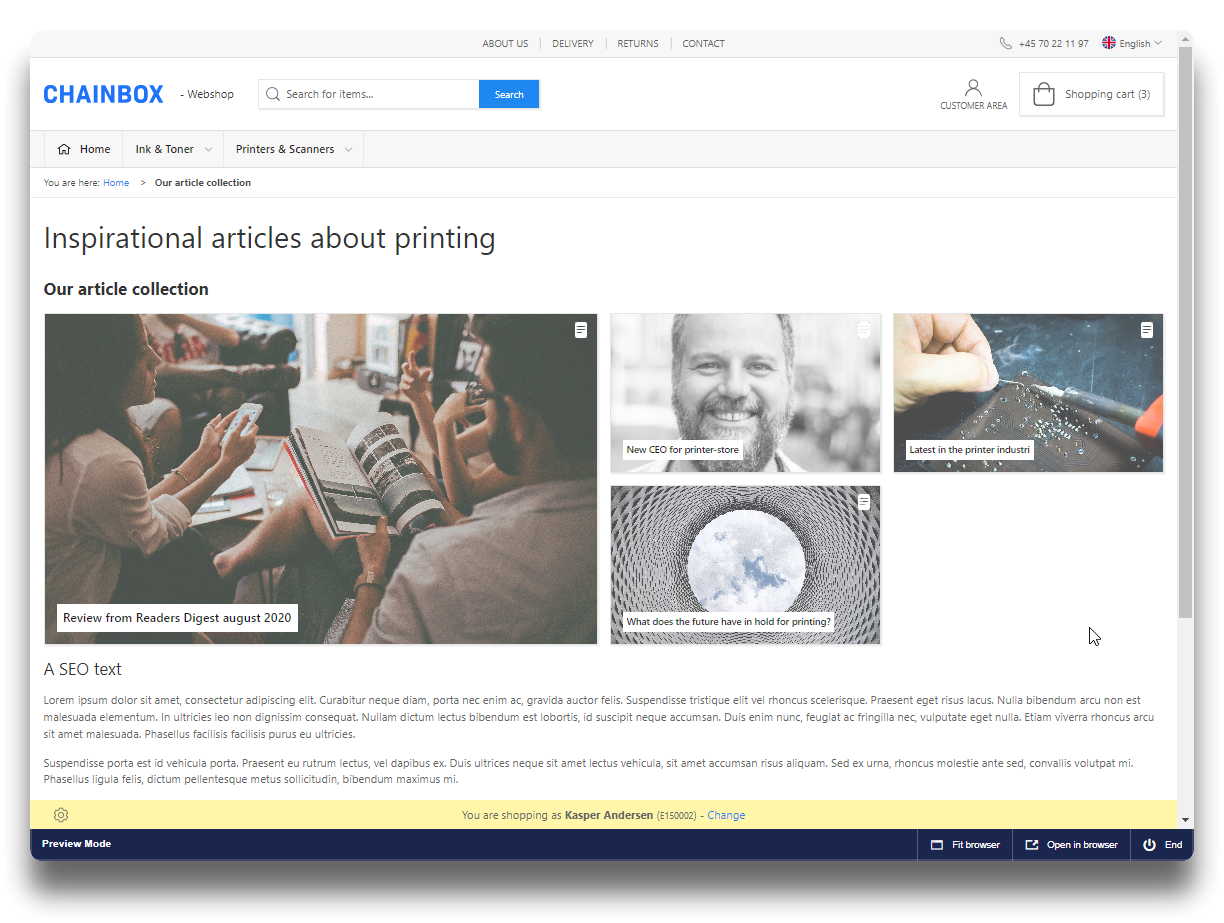Click the End power icon
Screen dimensions: 1224x923
coord(1150,845)
